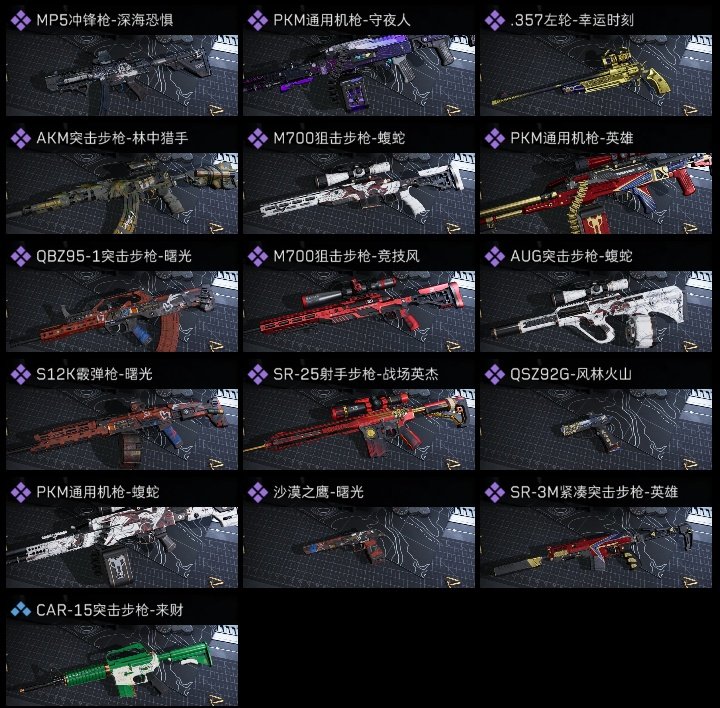Open the red PKM通用机枪-英雄 machine gun preview

[x=596, y=193]
